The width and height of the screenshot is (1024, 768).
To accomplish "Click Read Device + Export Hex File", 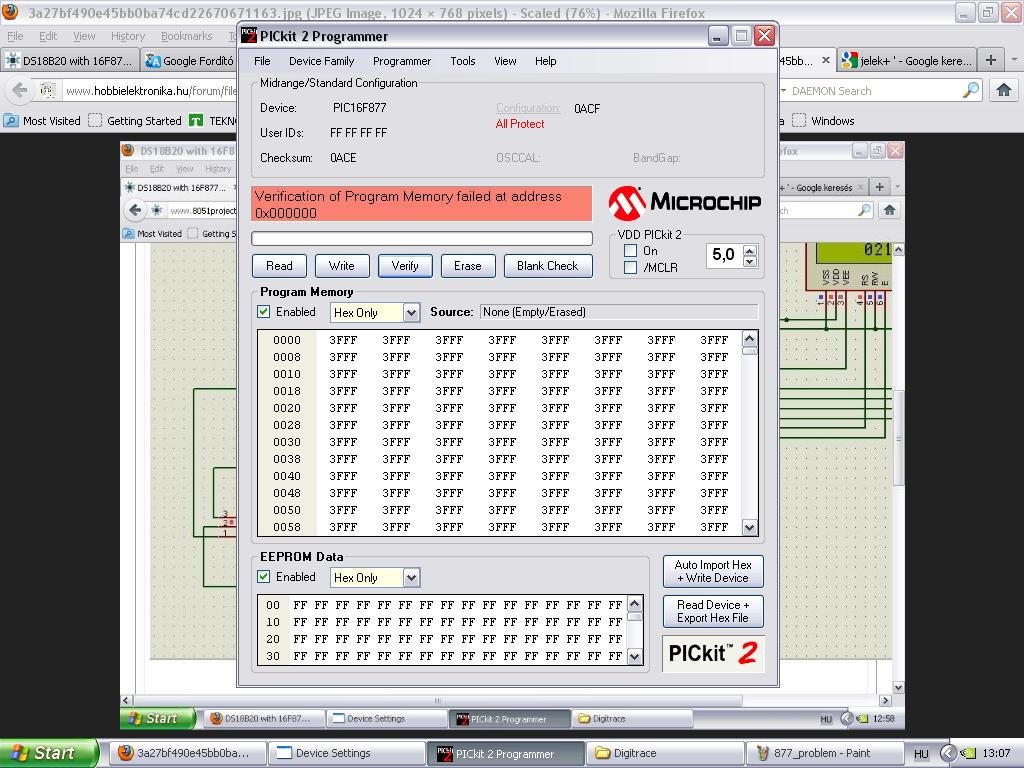I will pyautogui.click(x=712, y=611).
